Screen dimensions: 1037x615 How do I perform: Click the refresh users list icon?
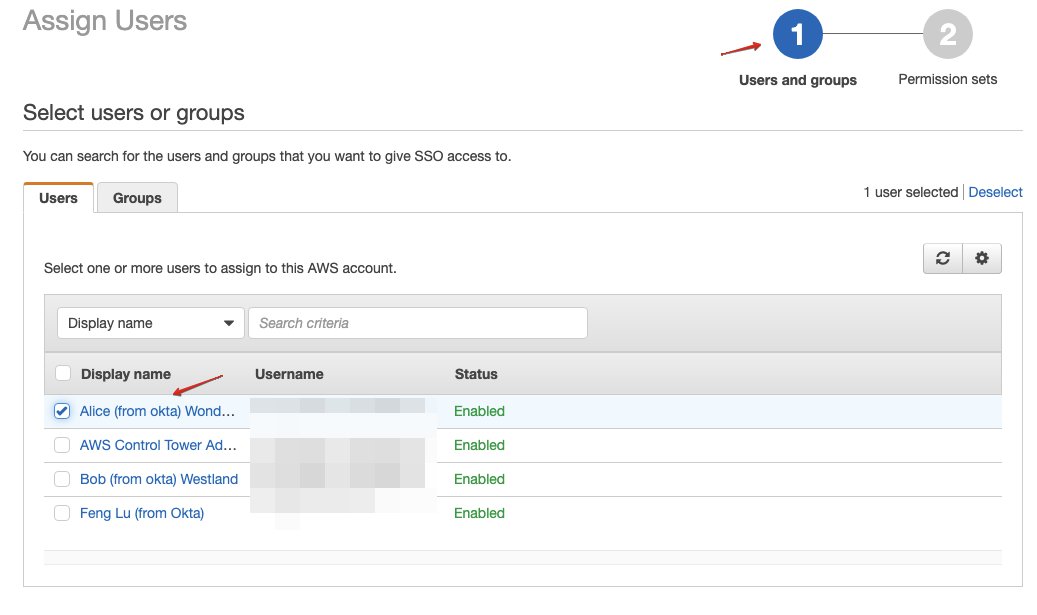click(x=942, y=258)
